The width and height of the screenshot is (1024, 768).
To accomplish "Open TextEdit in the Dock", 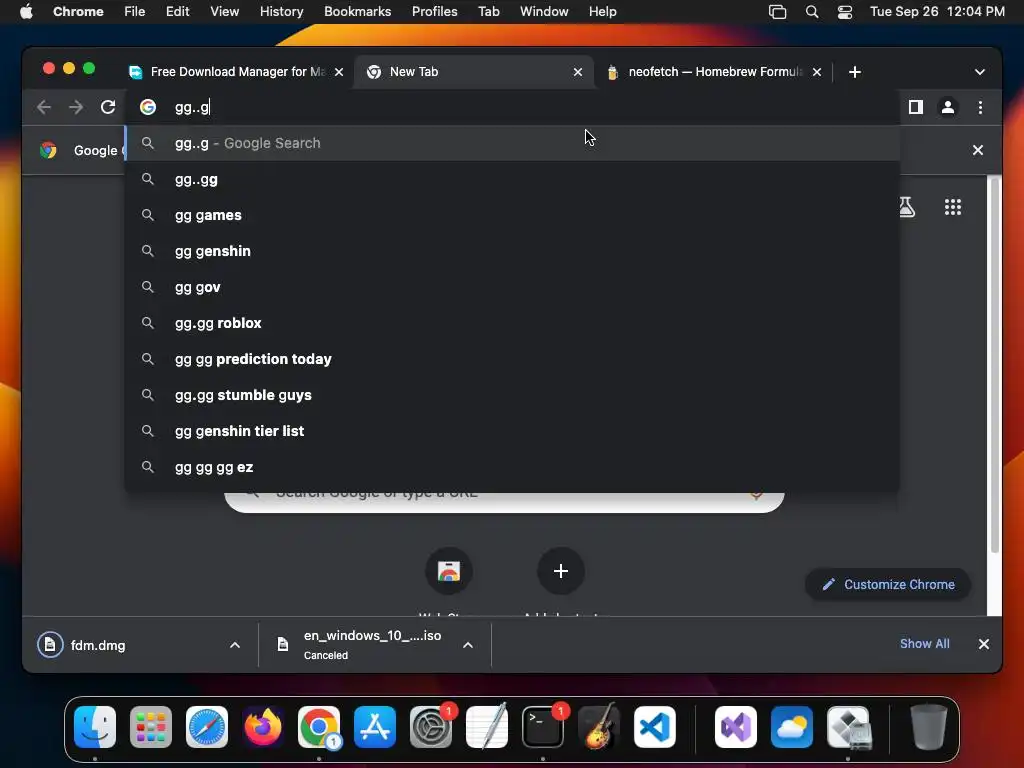I will (x=487, y=727).
